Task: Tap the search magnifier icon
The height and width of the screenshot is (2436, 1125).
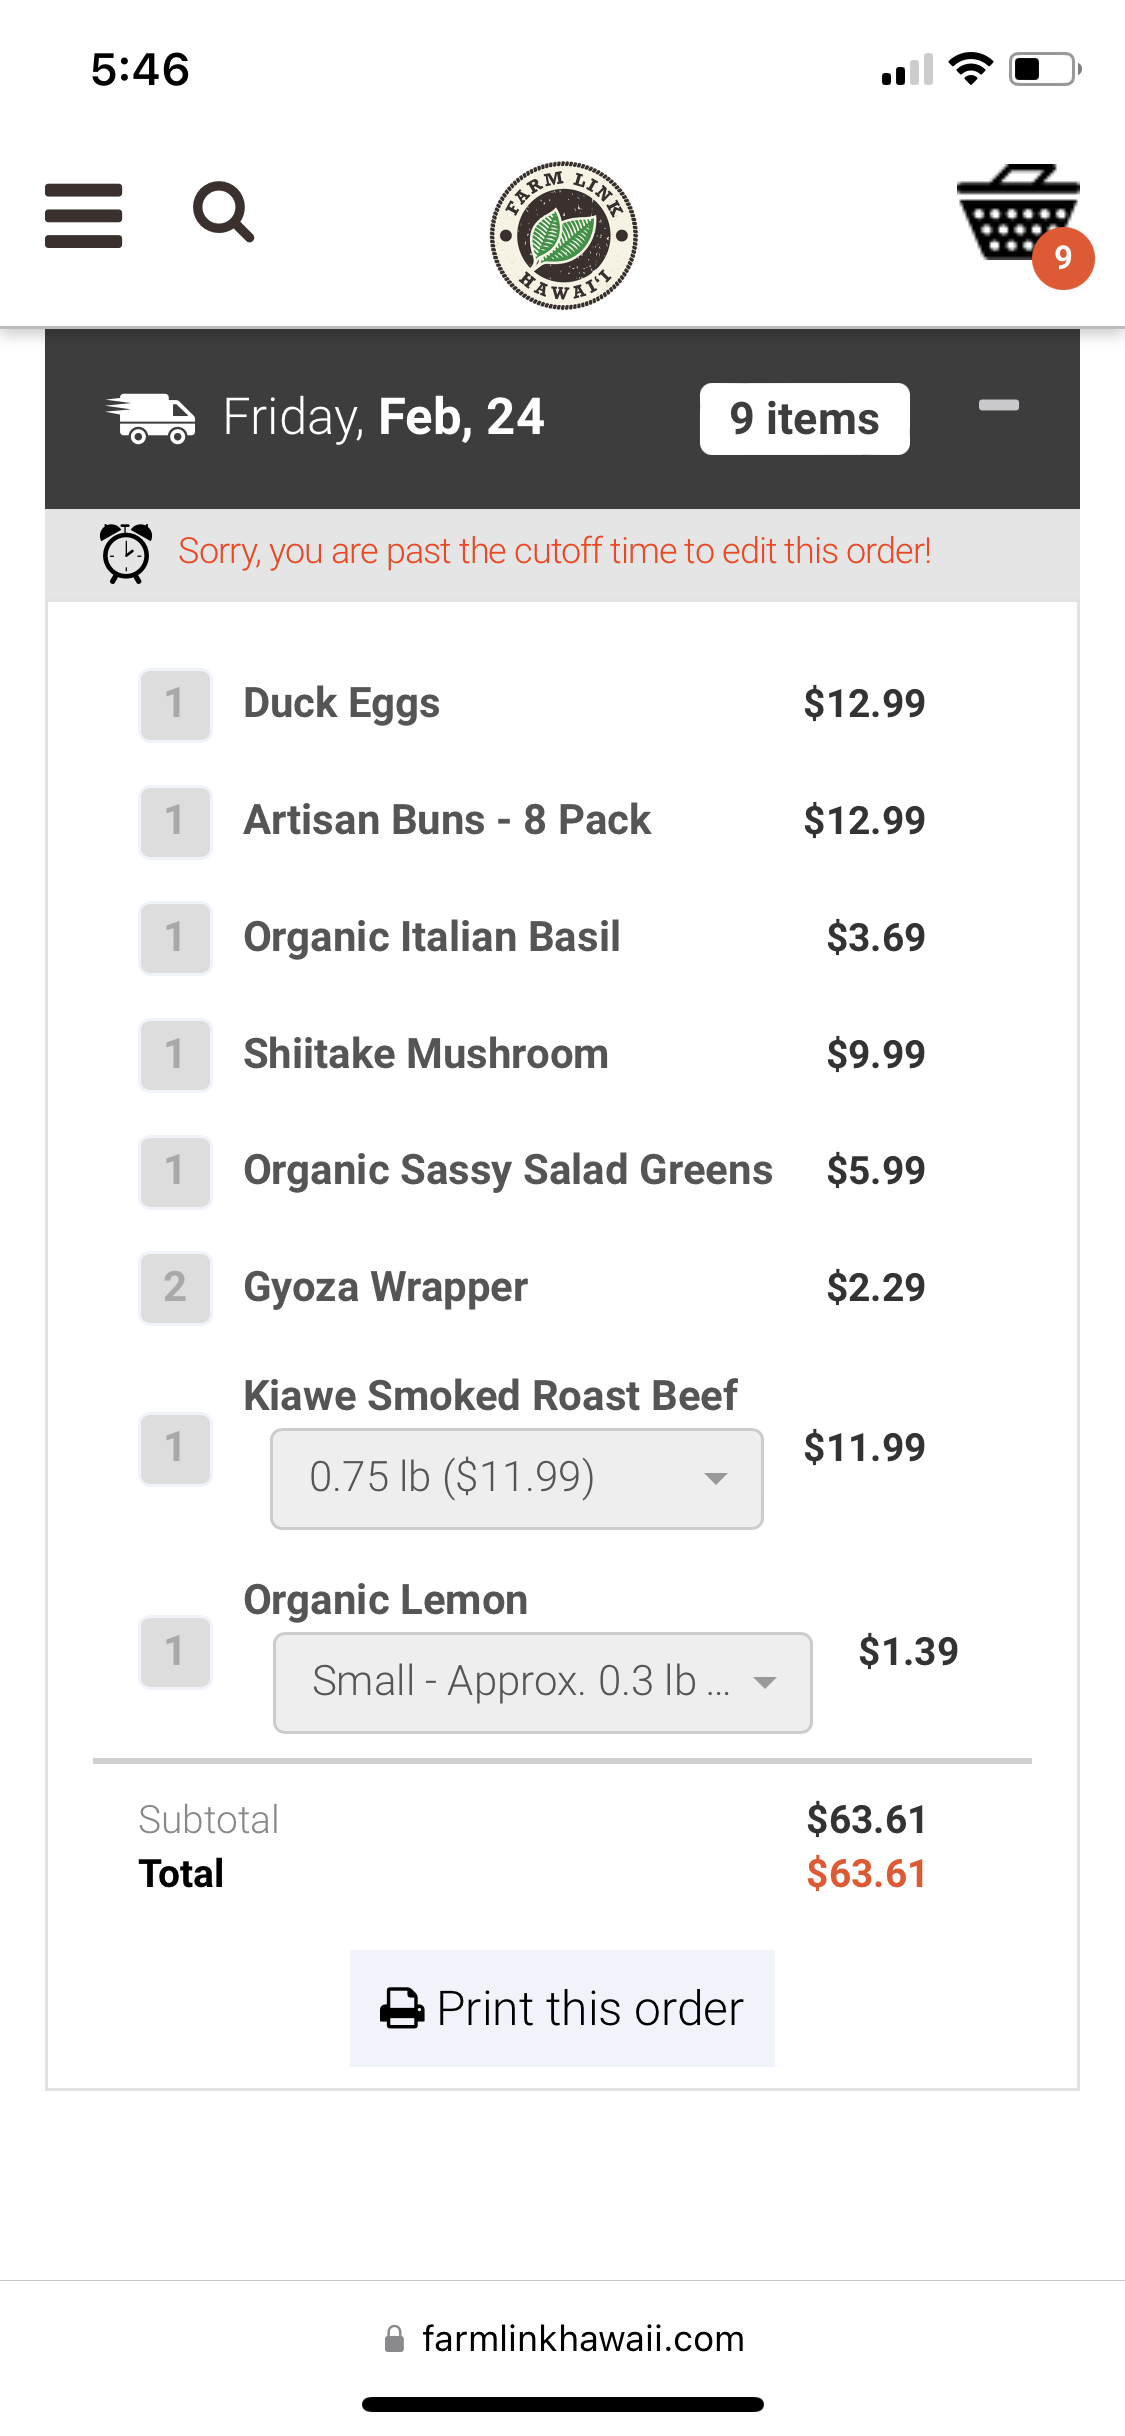Action: [x=223, y=212]
